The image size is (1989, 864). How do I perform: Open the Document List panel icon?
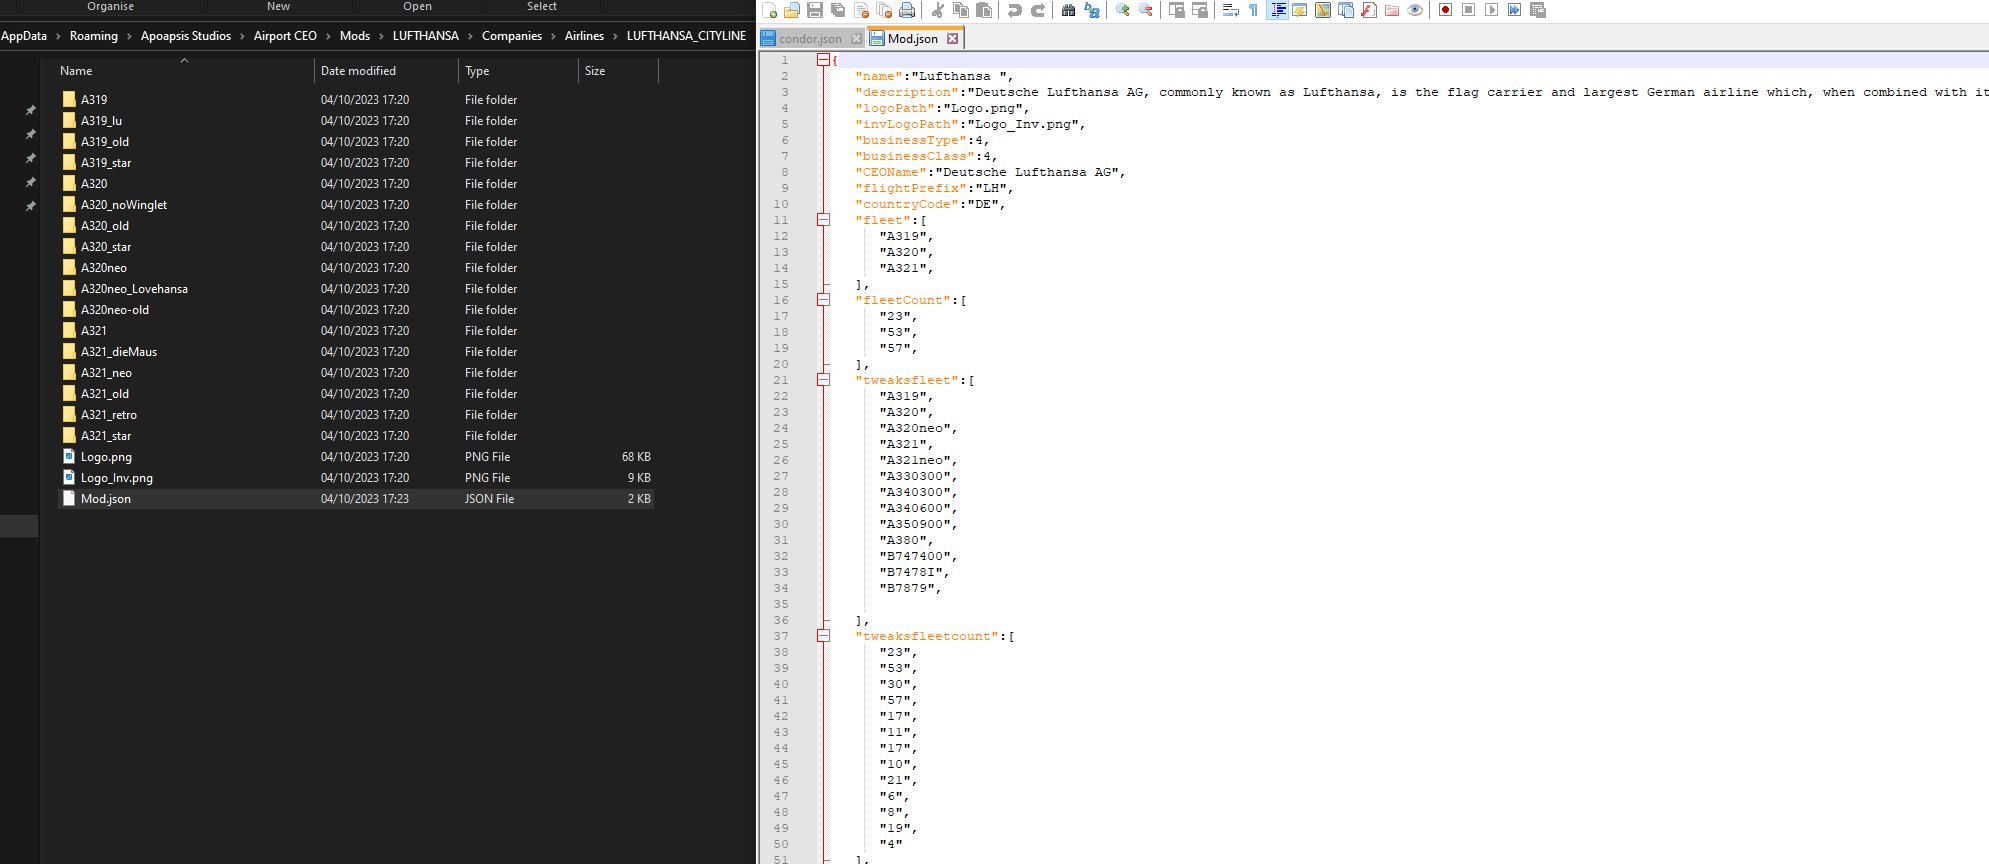click(x=1346, y=10)
